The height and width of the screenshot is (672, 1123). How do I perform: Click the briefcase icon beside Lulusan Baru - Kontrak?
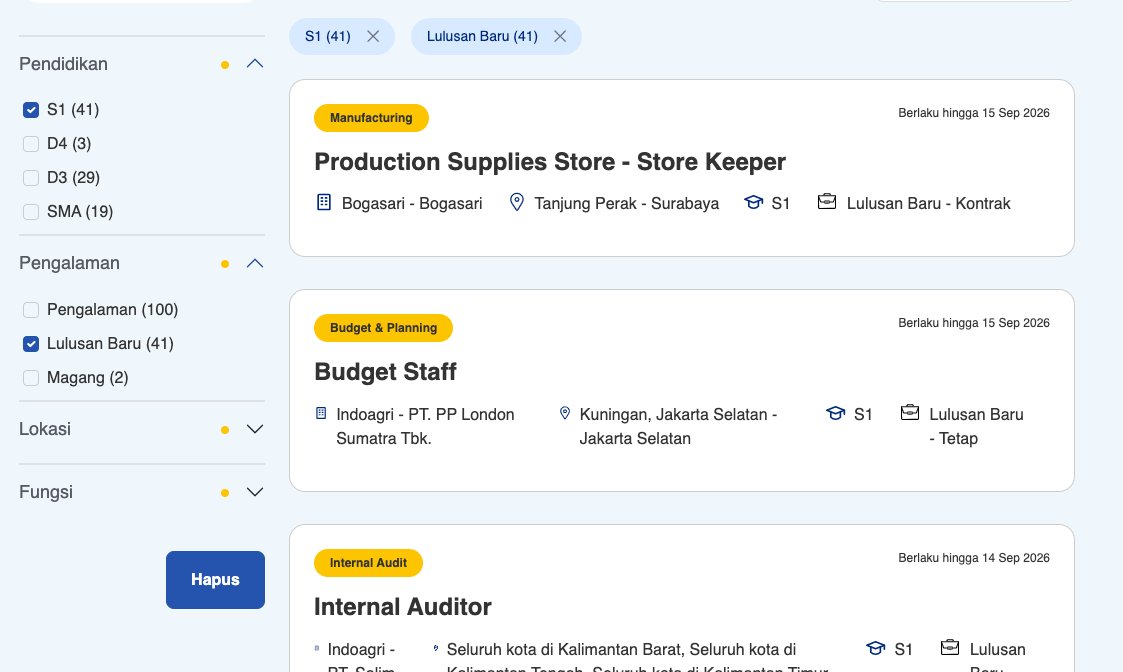[x=827, y=201]
